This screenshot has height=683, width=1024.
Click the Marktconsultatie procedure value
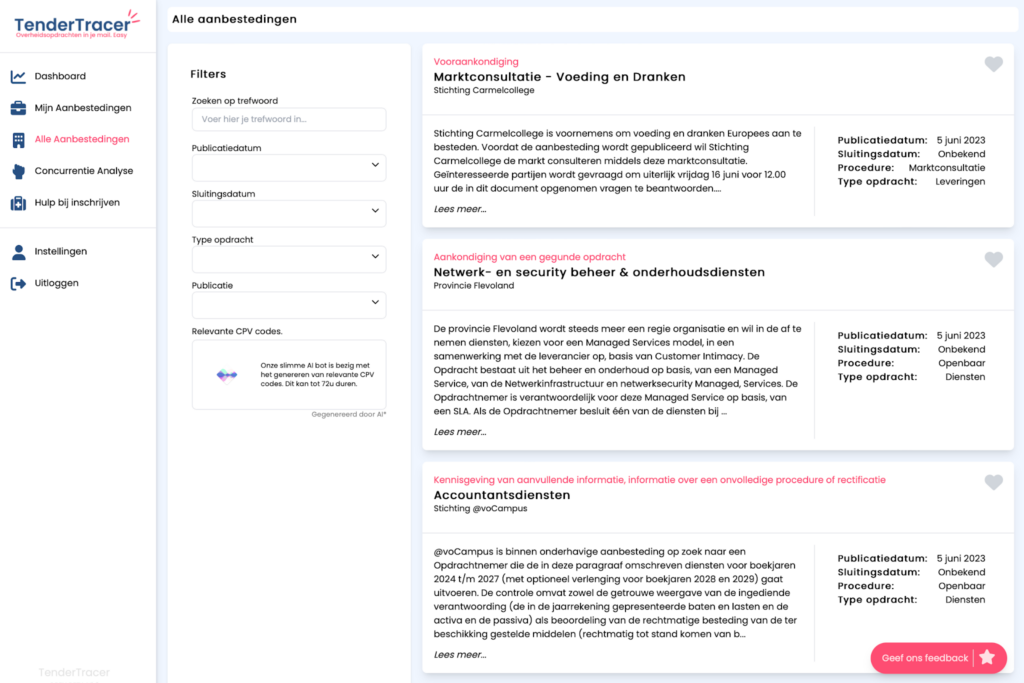[947, 168]
